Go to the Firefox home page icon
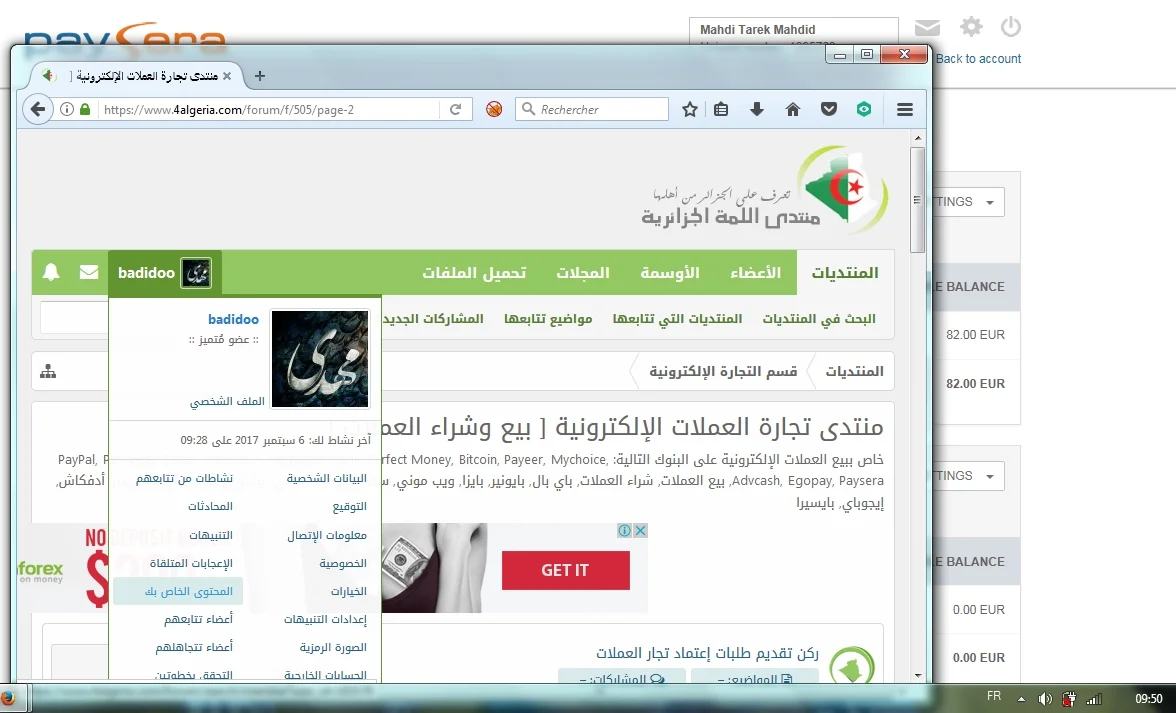The height and width of the screenshot is (713, 1176). click(x=793, y=110)
